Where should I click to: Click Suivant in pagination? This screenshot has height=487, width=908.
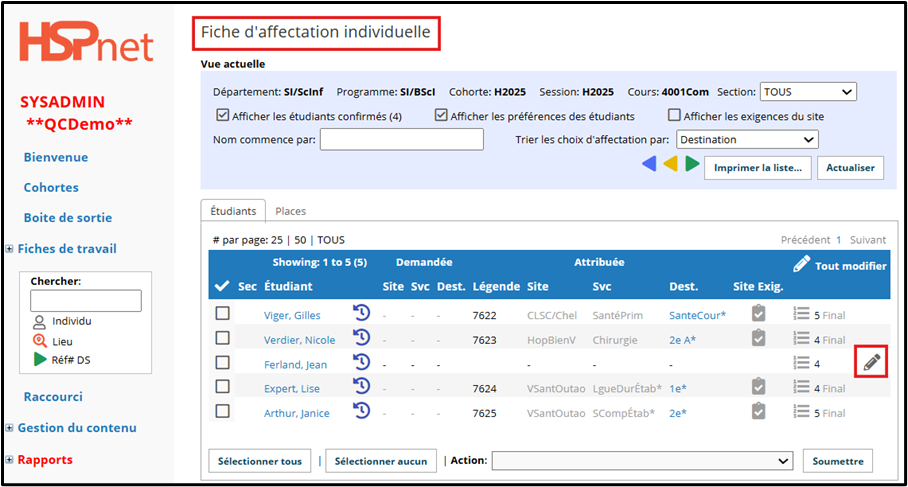(867, 240)
